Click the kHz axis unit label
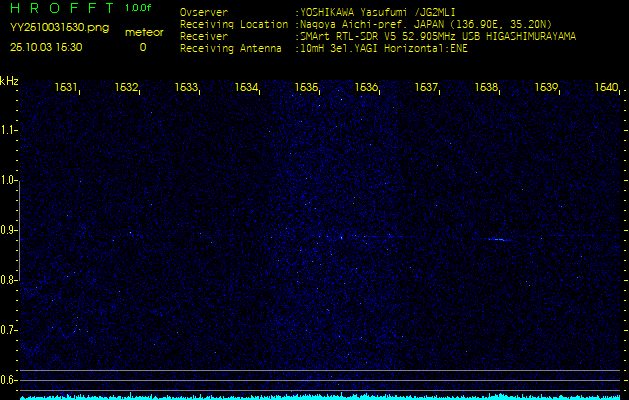This screenshot has height=400, width=629. click(x=9, y=81)
